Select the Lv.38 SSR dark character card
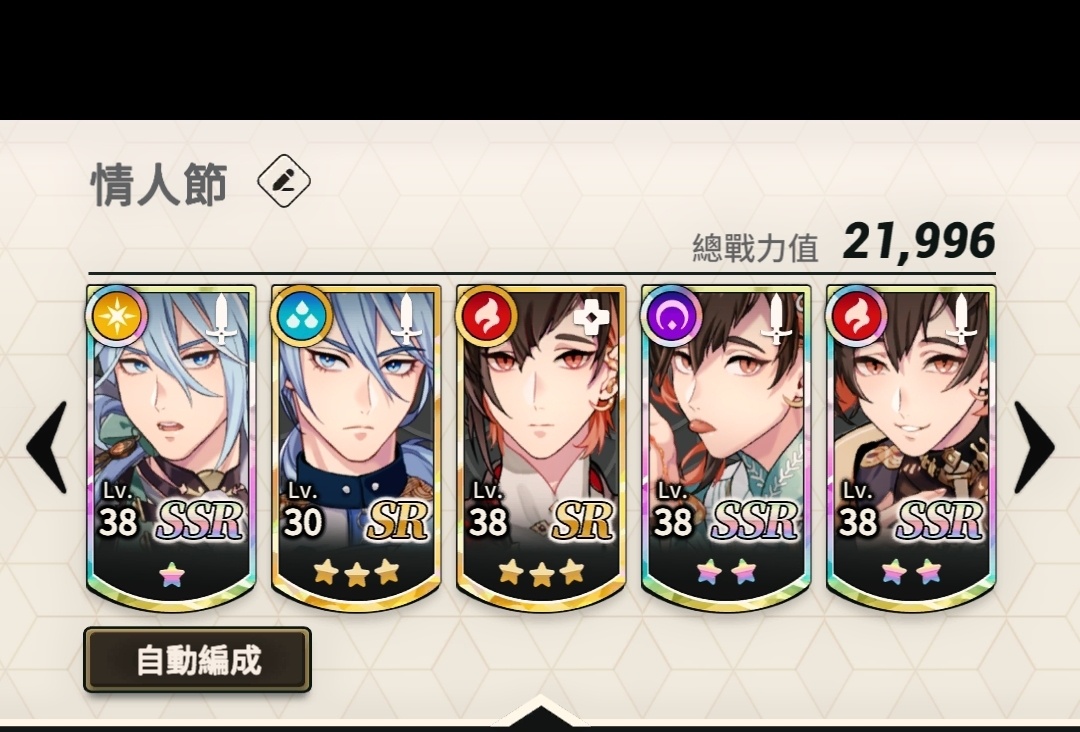Screen dimensions: 1080x732 tap(726, 448)
